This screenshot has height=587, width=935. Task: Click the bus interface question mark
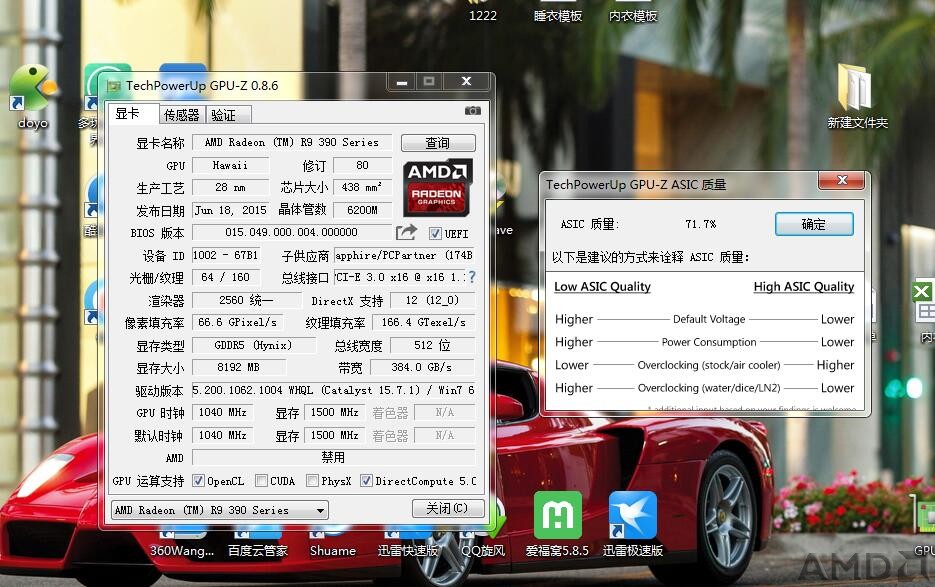click(472, 277)
